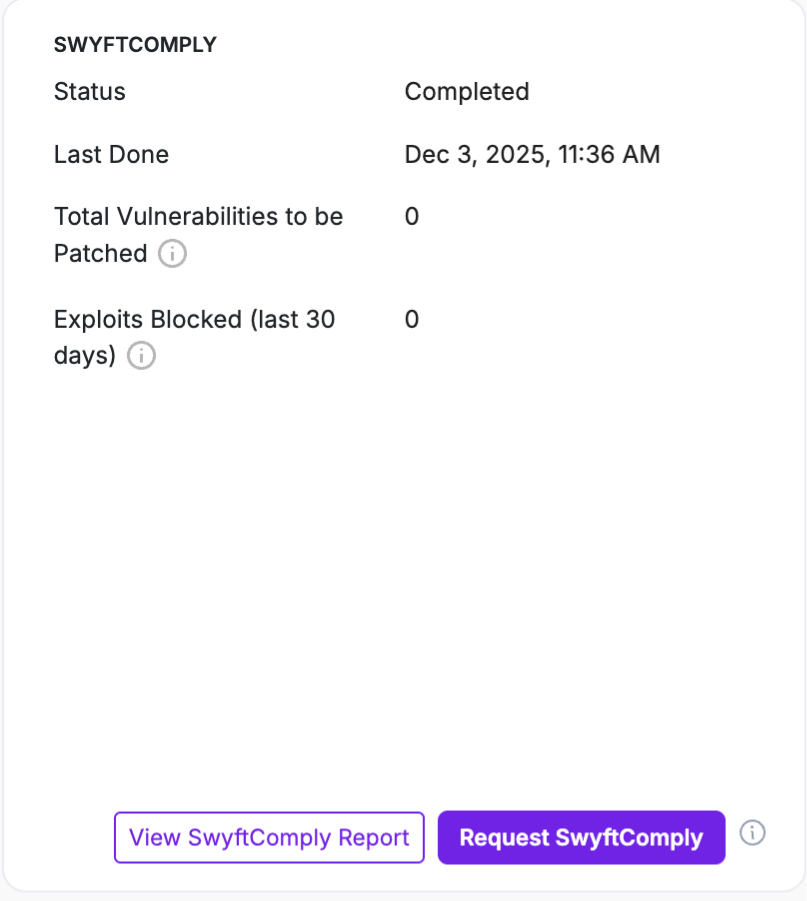The image size is (807, 901).
Task: Click the Total Vulnerabilities count of 0
Action: point(412,217)
